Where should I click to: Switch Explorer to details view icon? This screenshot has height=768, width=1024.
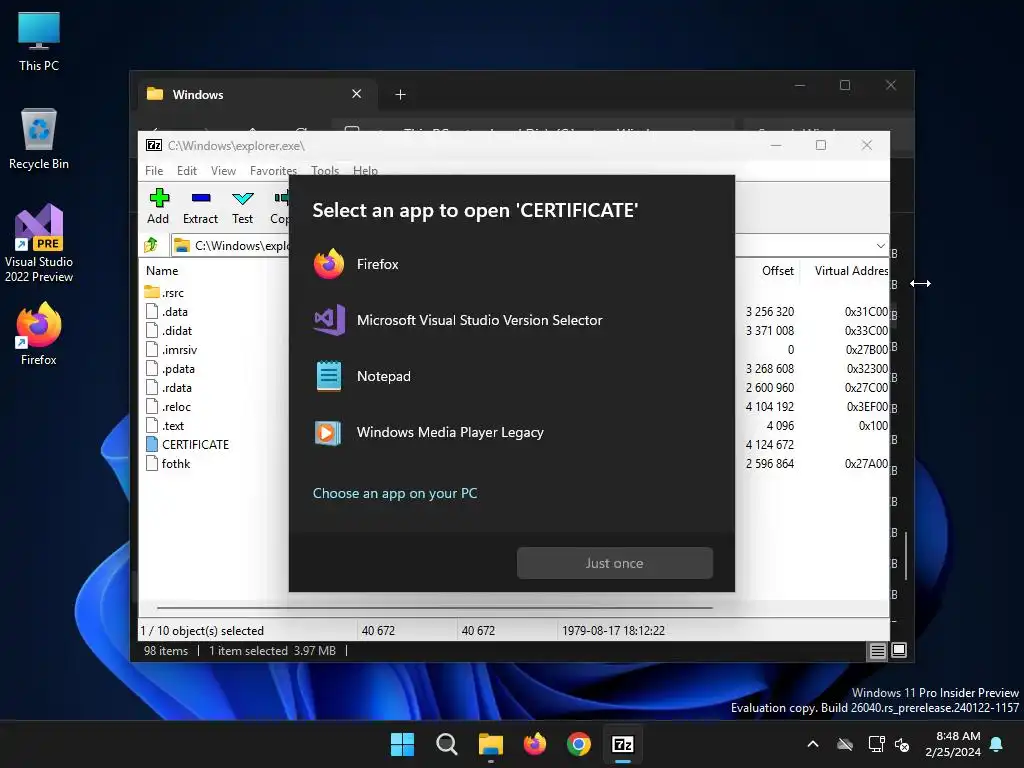click(877, 650)
